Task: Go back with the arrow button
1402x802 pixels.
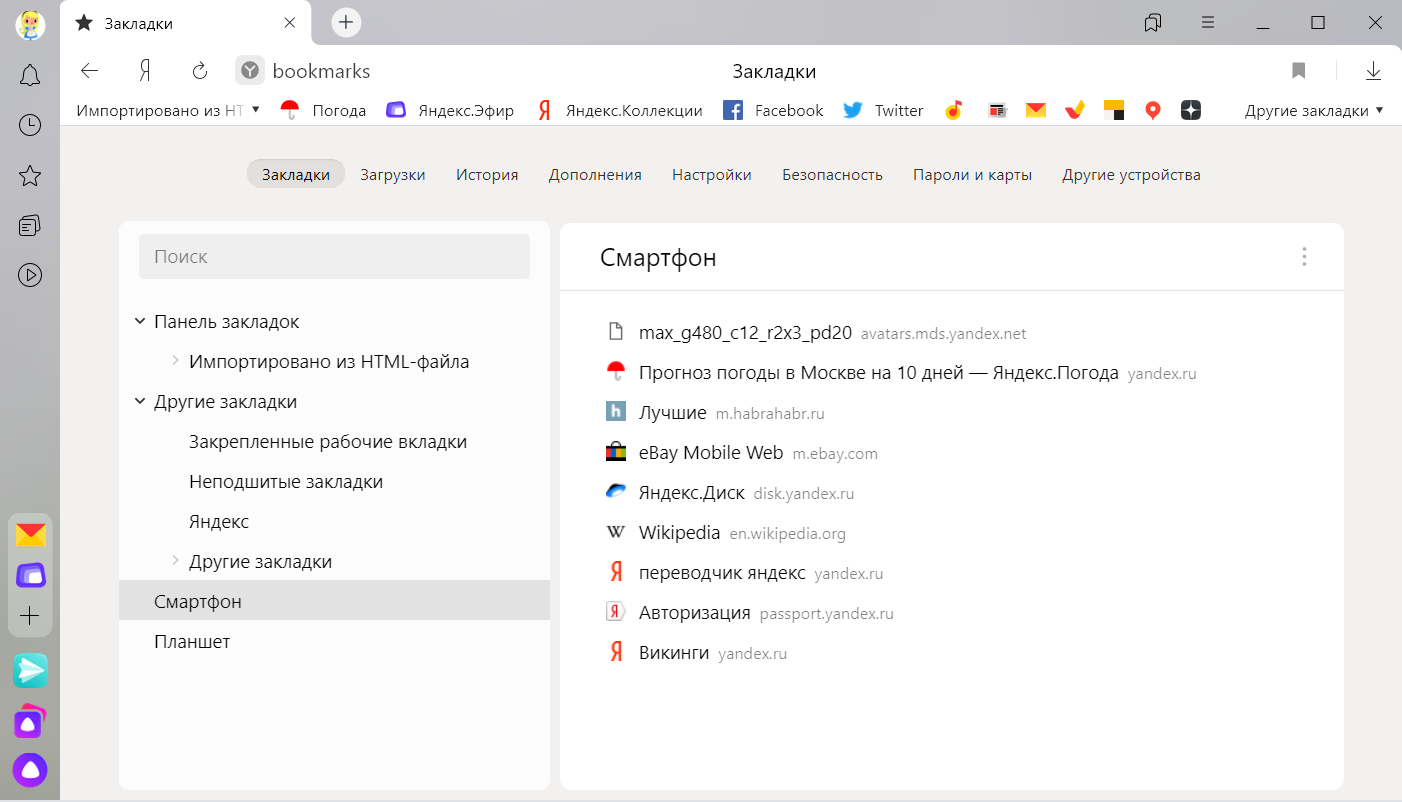Action: point(89,71)
